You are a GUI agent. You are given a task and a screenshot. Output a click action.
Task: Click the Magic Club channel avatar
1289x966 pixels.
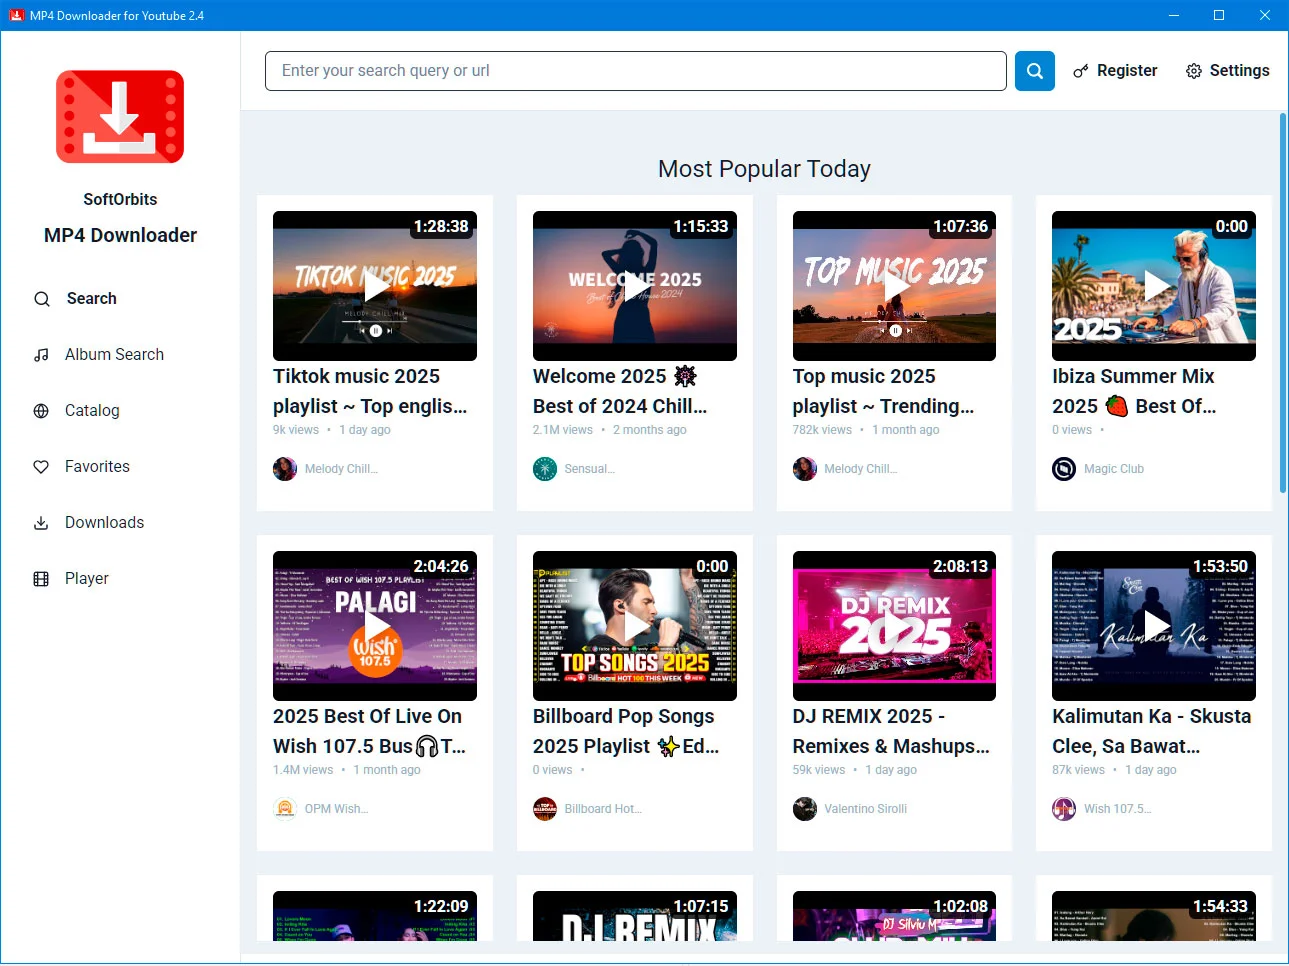pyautogui.click(x=1063, y=468)
